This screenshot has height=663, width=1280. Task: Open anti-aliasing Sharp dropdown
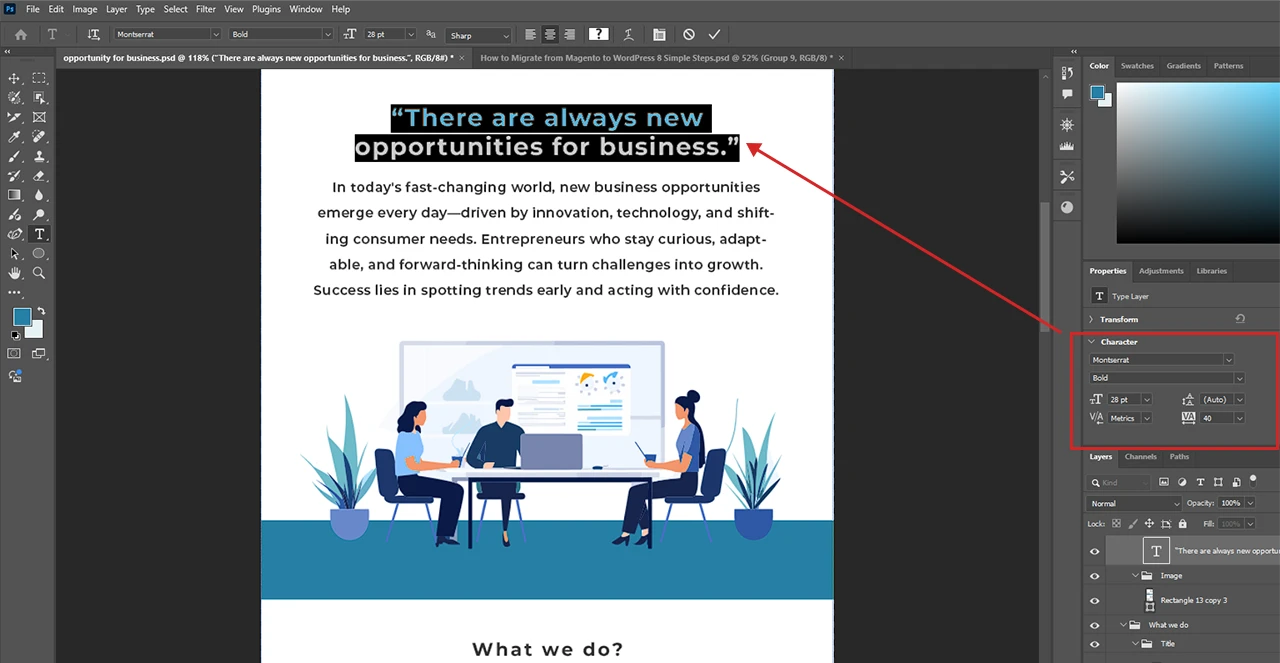coord(479,35)
